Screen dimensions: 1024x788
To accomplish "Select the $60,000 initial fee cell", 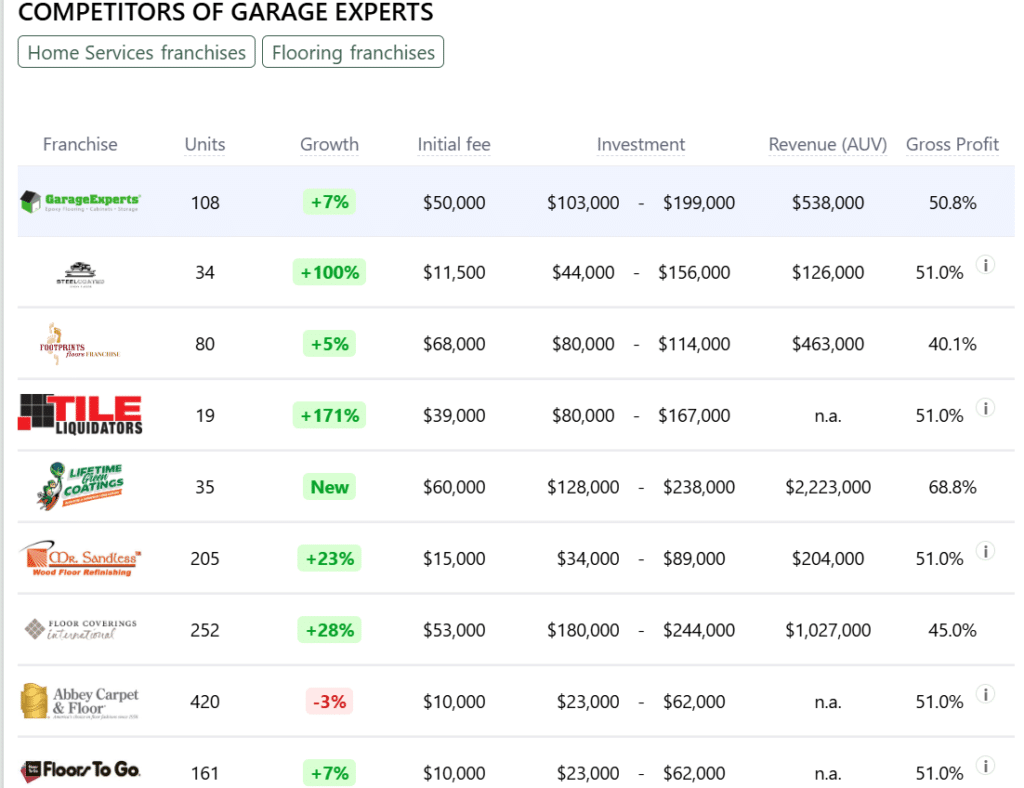I will [454, 487].
